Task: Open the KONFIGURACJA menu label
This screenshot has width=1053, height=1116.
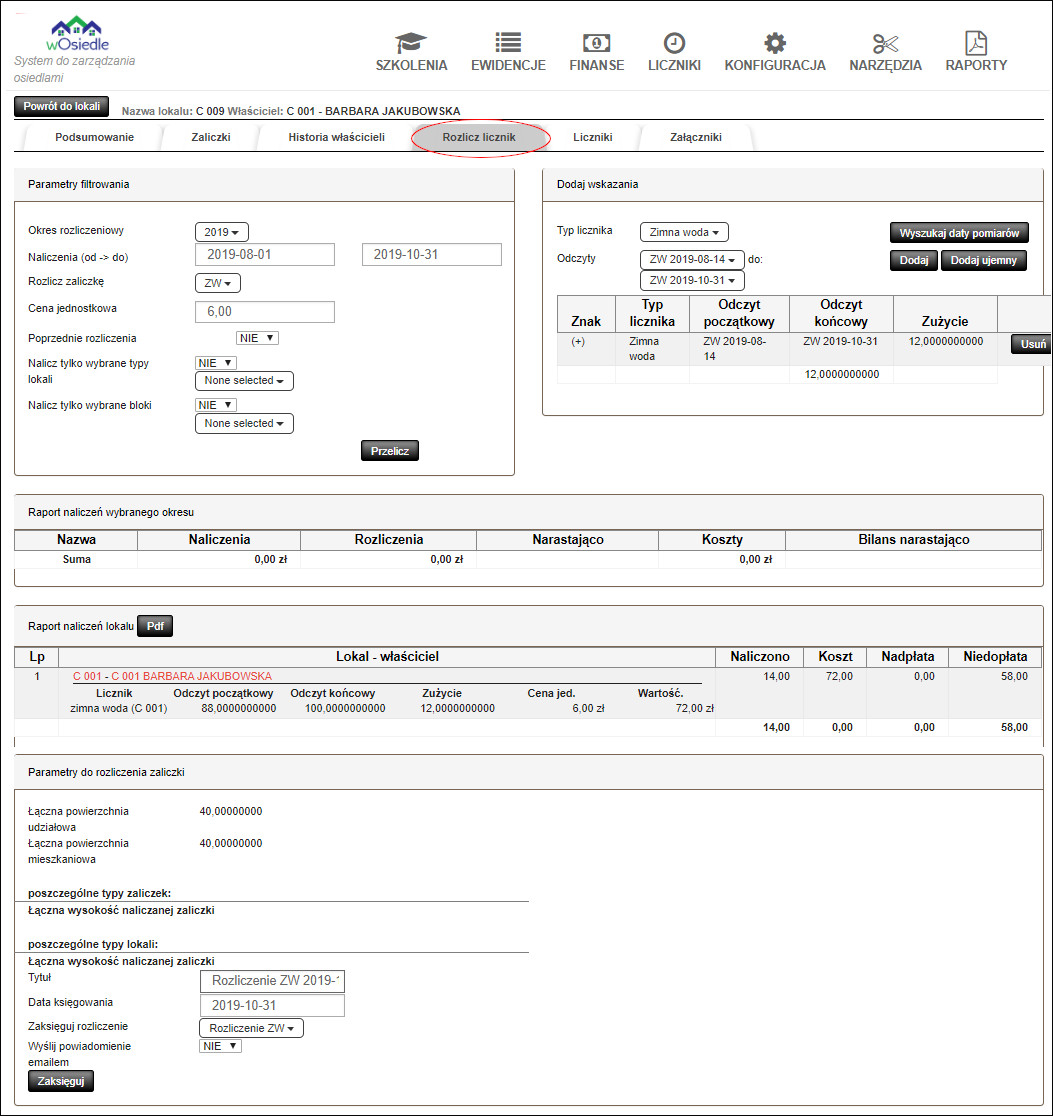Action: 775,65
